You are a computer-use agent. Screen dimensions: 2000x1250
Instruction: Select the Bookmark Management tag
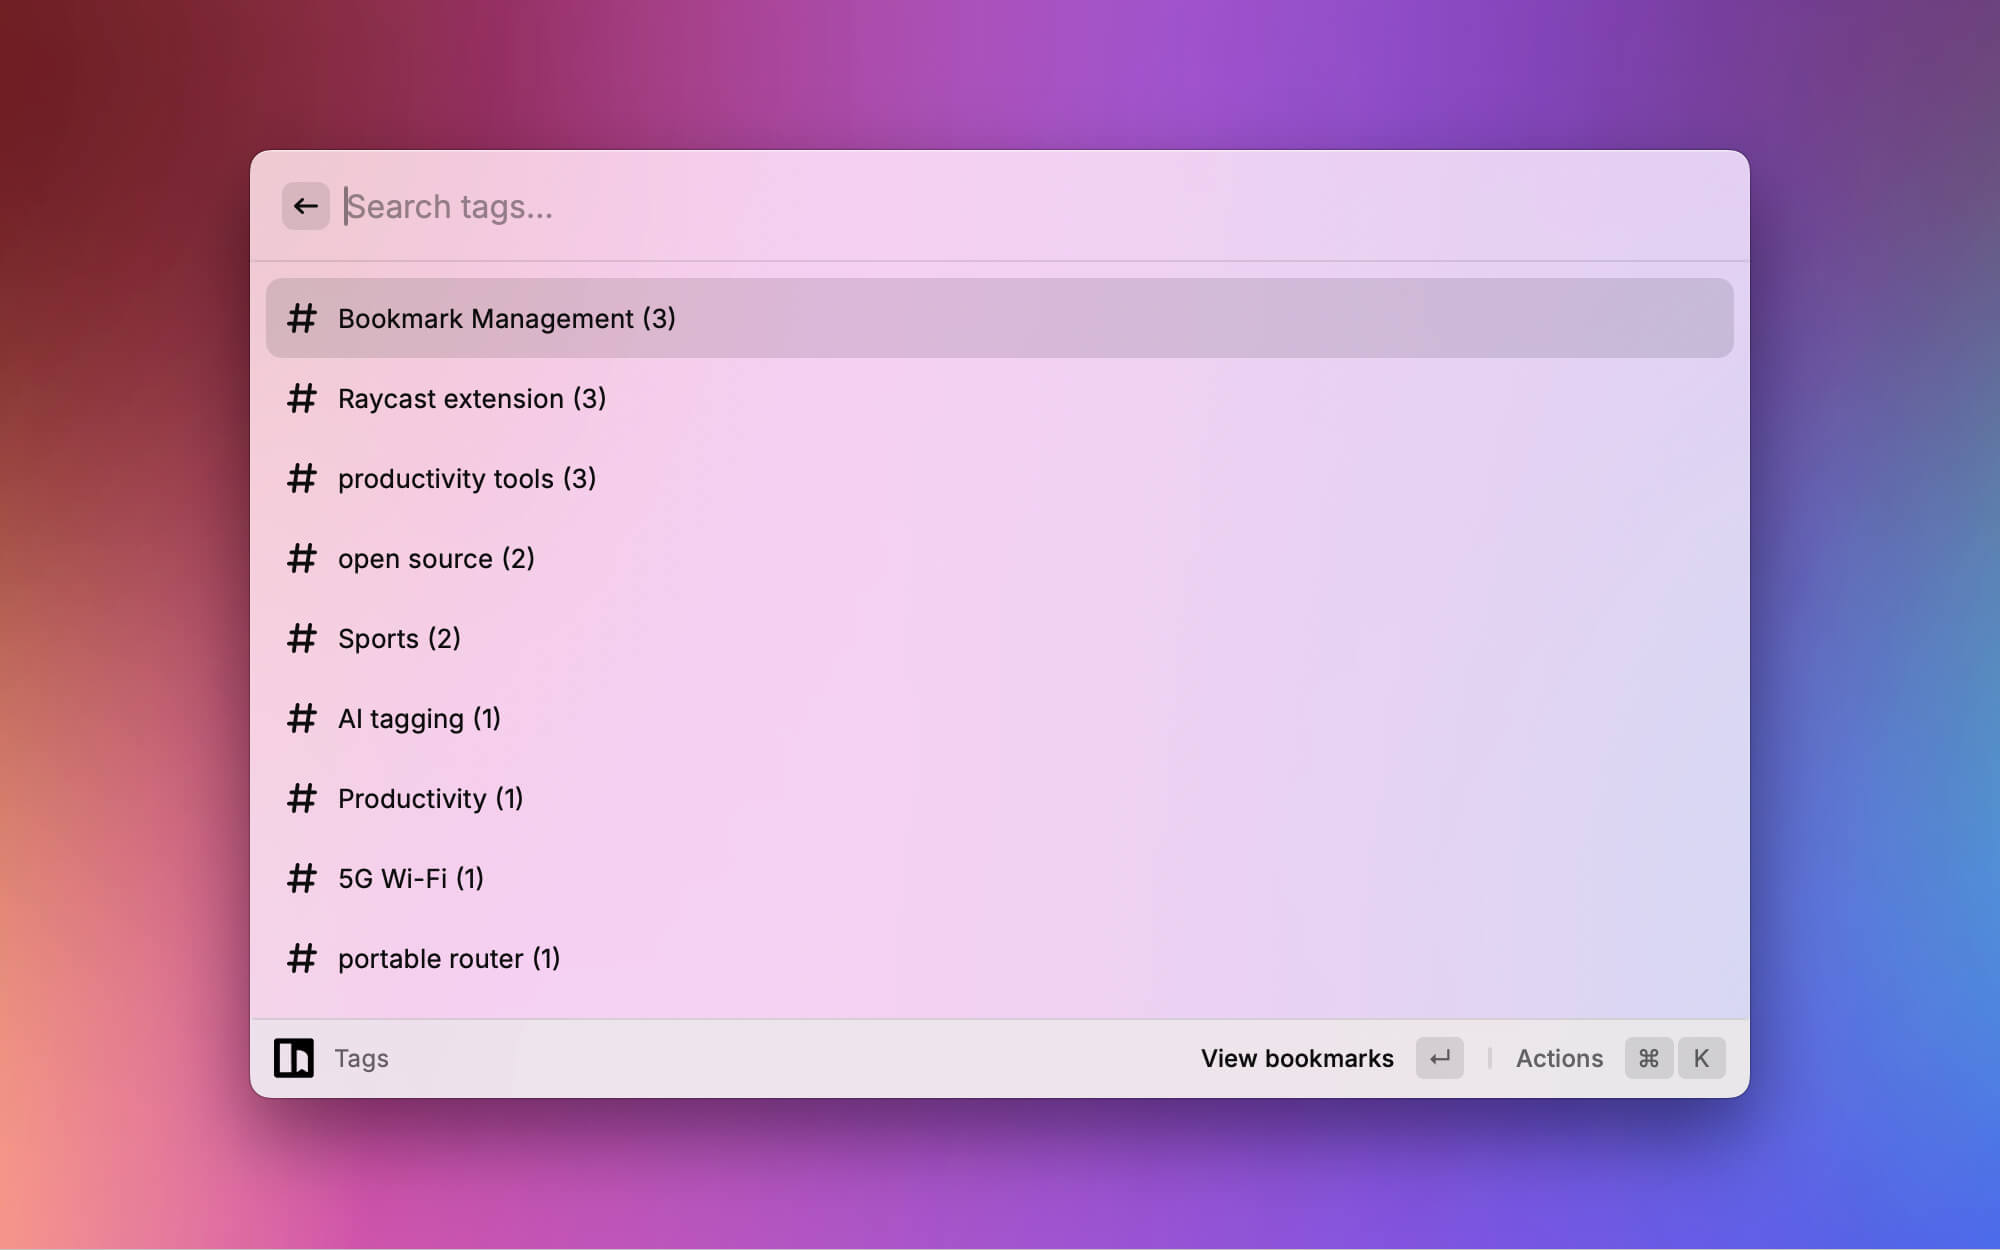506,318
